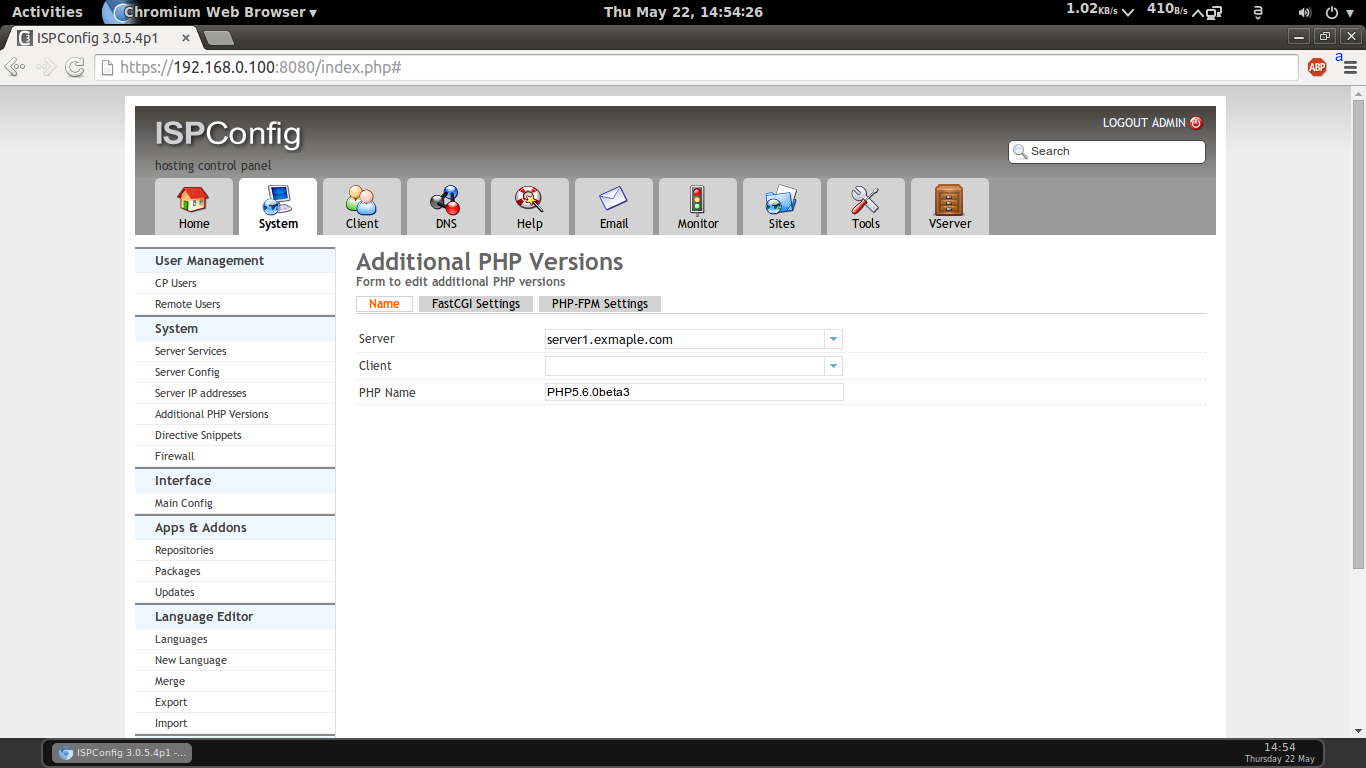Close the ISPConfig browser tab

(185, 38)
